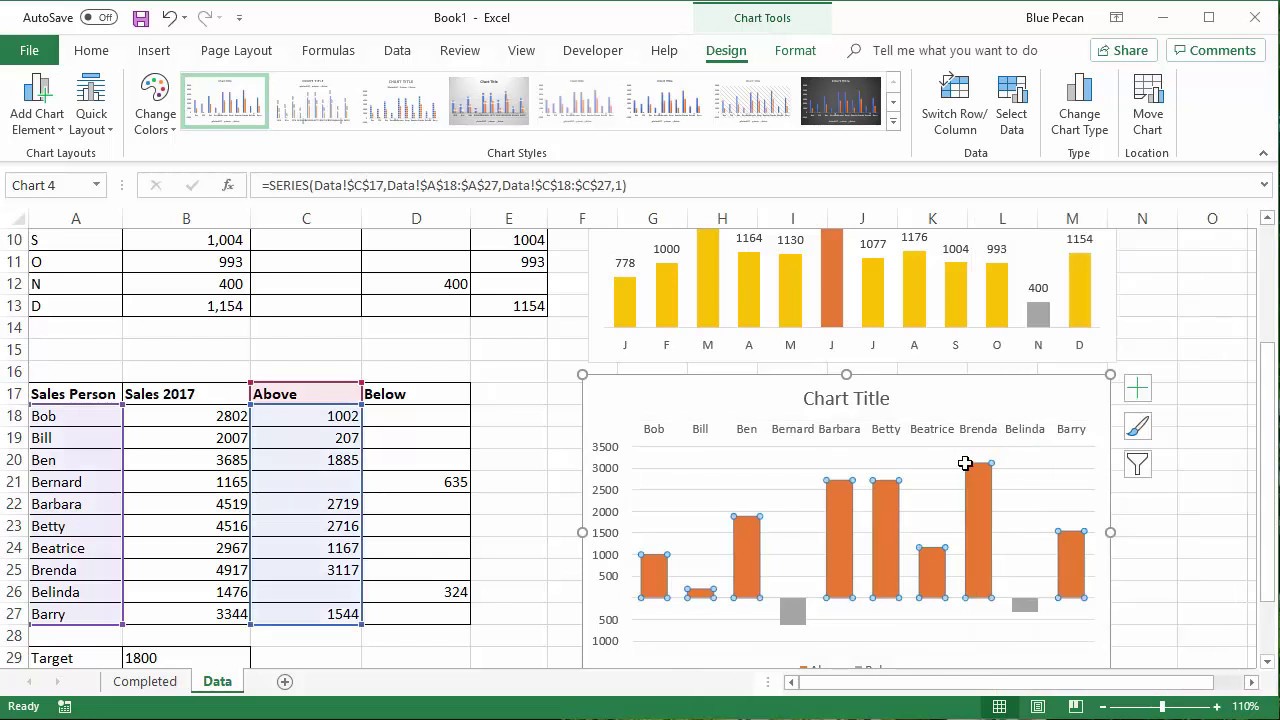Open Ribbon Display Options icon
1280x720 pixels.
point(1117,17)
